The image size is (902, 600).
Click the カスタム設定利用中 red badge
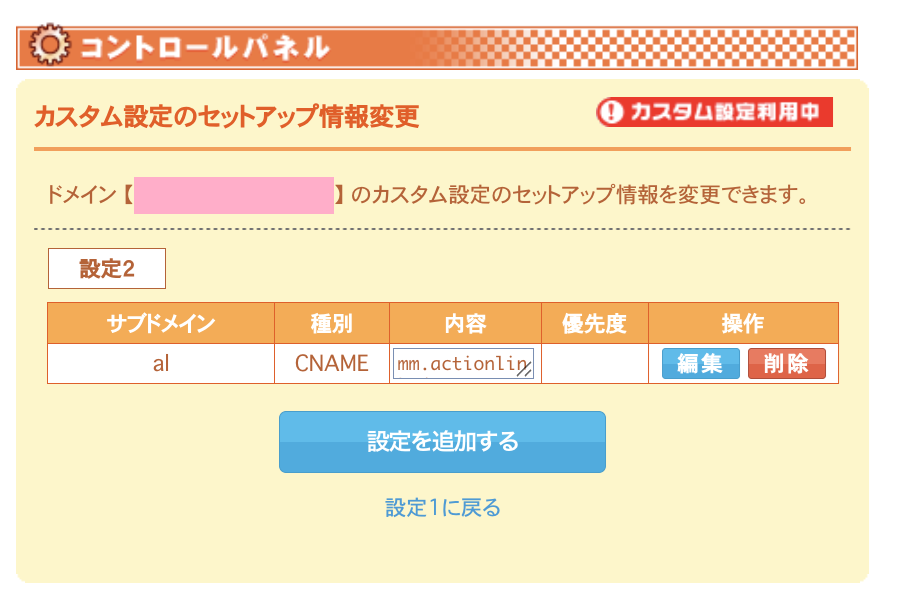coord(714,112)
